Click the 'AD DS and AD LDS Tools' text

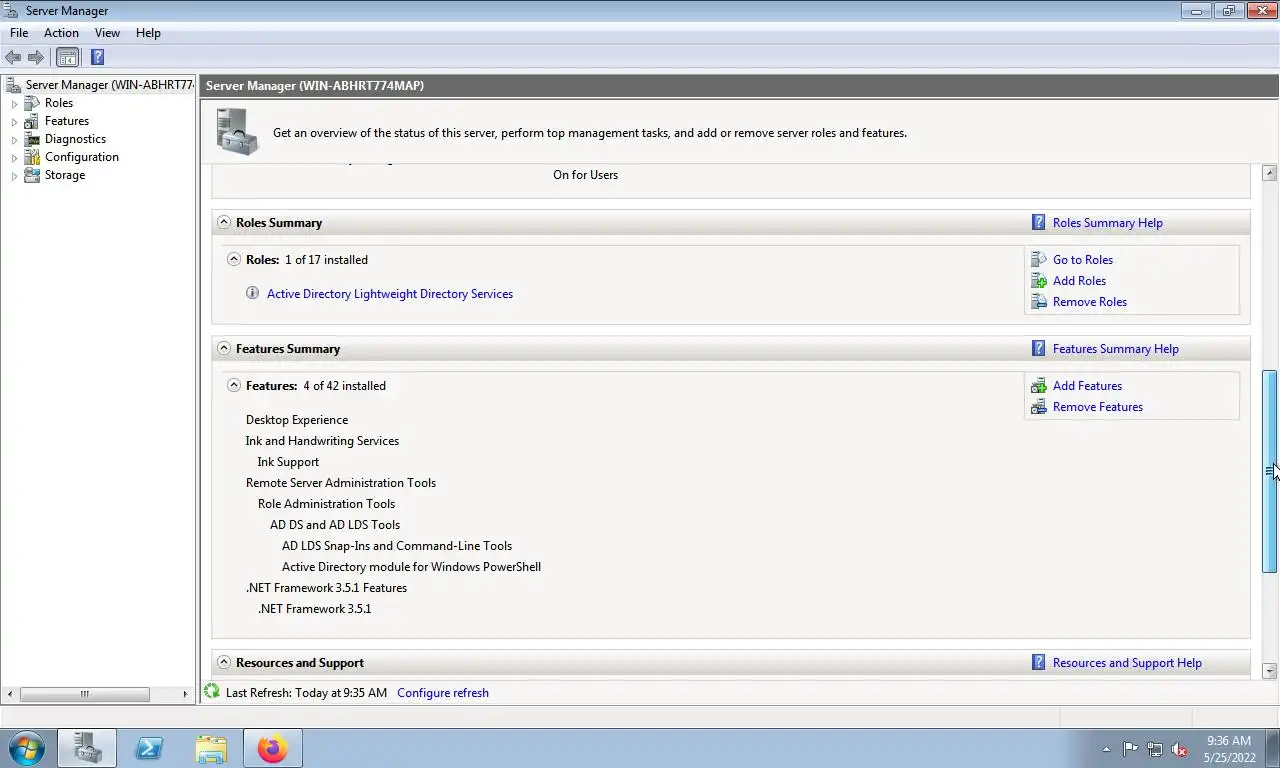[335, 525]
